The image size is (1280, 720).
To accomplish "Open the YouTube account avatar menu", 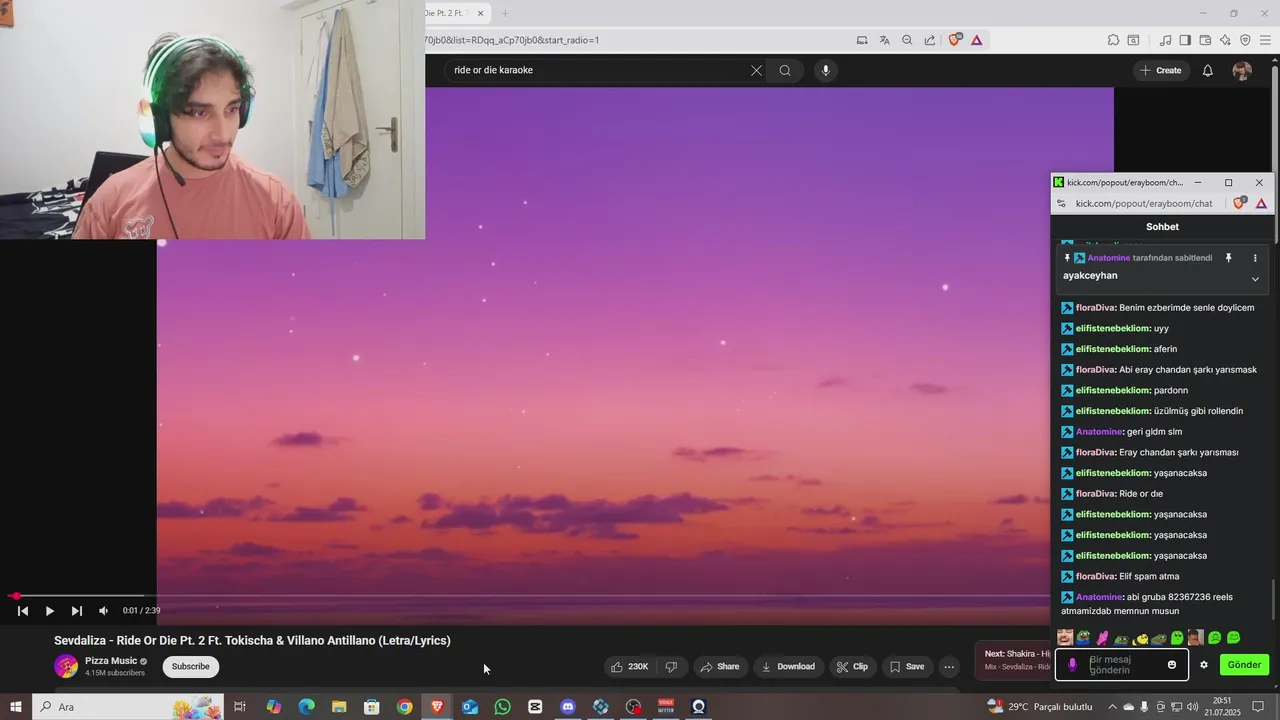I will (1242, 70).
